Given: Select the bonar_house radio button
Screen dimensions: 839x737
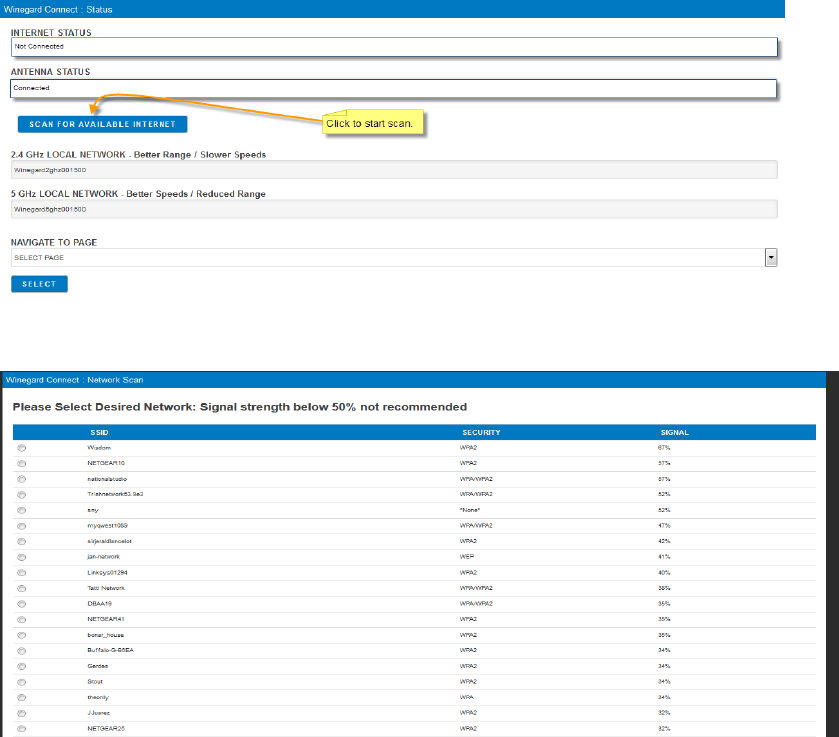Looking at the screenshot, I should coord(21,635).
